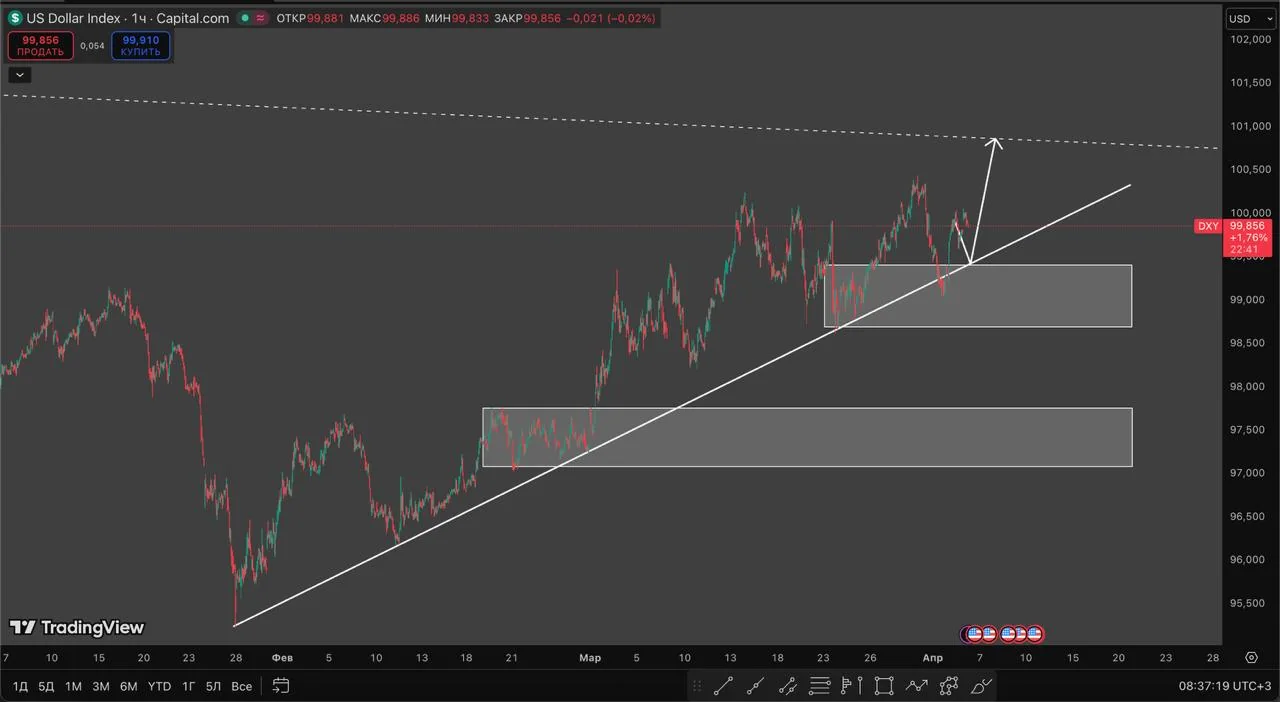This screenshot has height=702, width=1280.
Task: Click the economic events flags on the chart
Action: pyautogui.click(x=1003, y=634)
